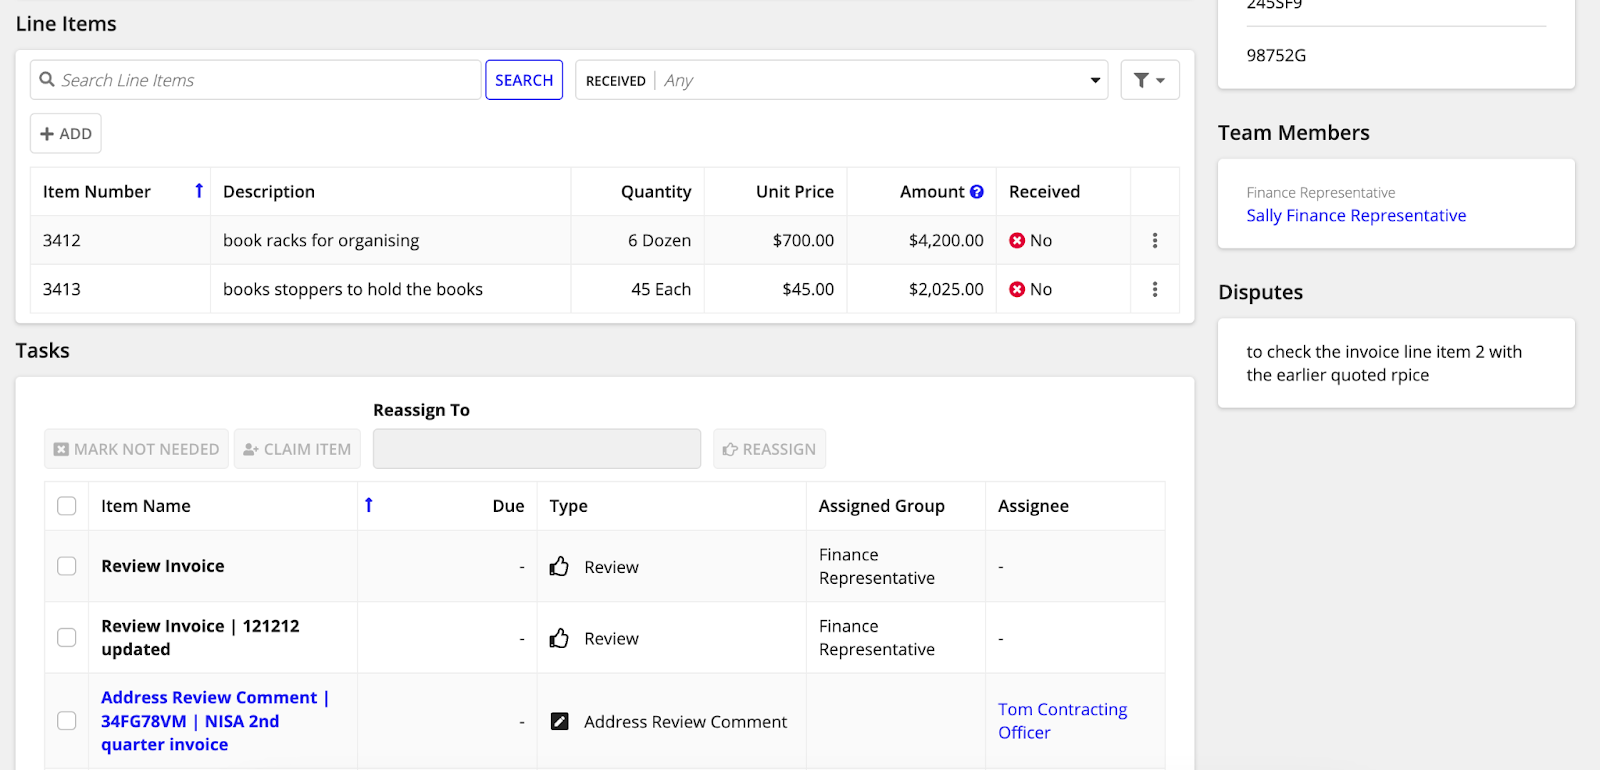Click the $4,200.00 amount cell

click(x=946, y=240)
